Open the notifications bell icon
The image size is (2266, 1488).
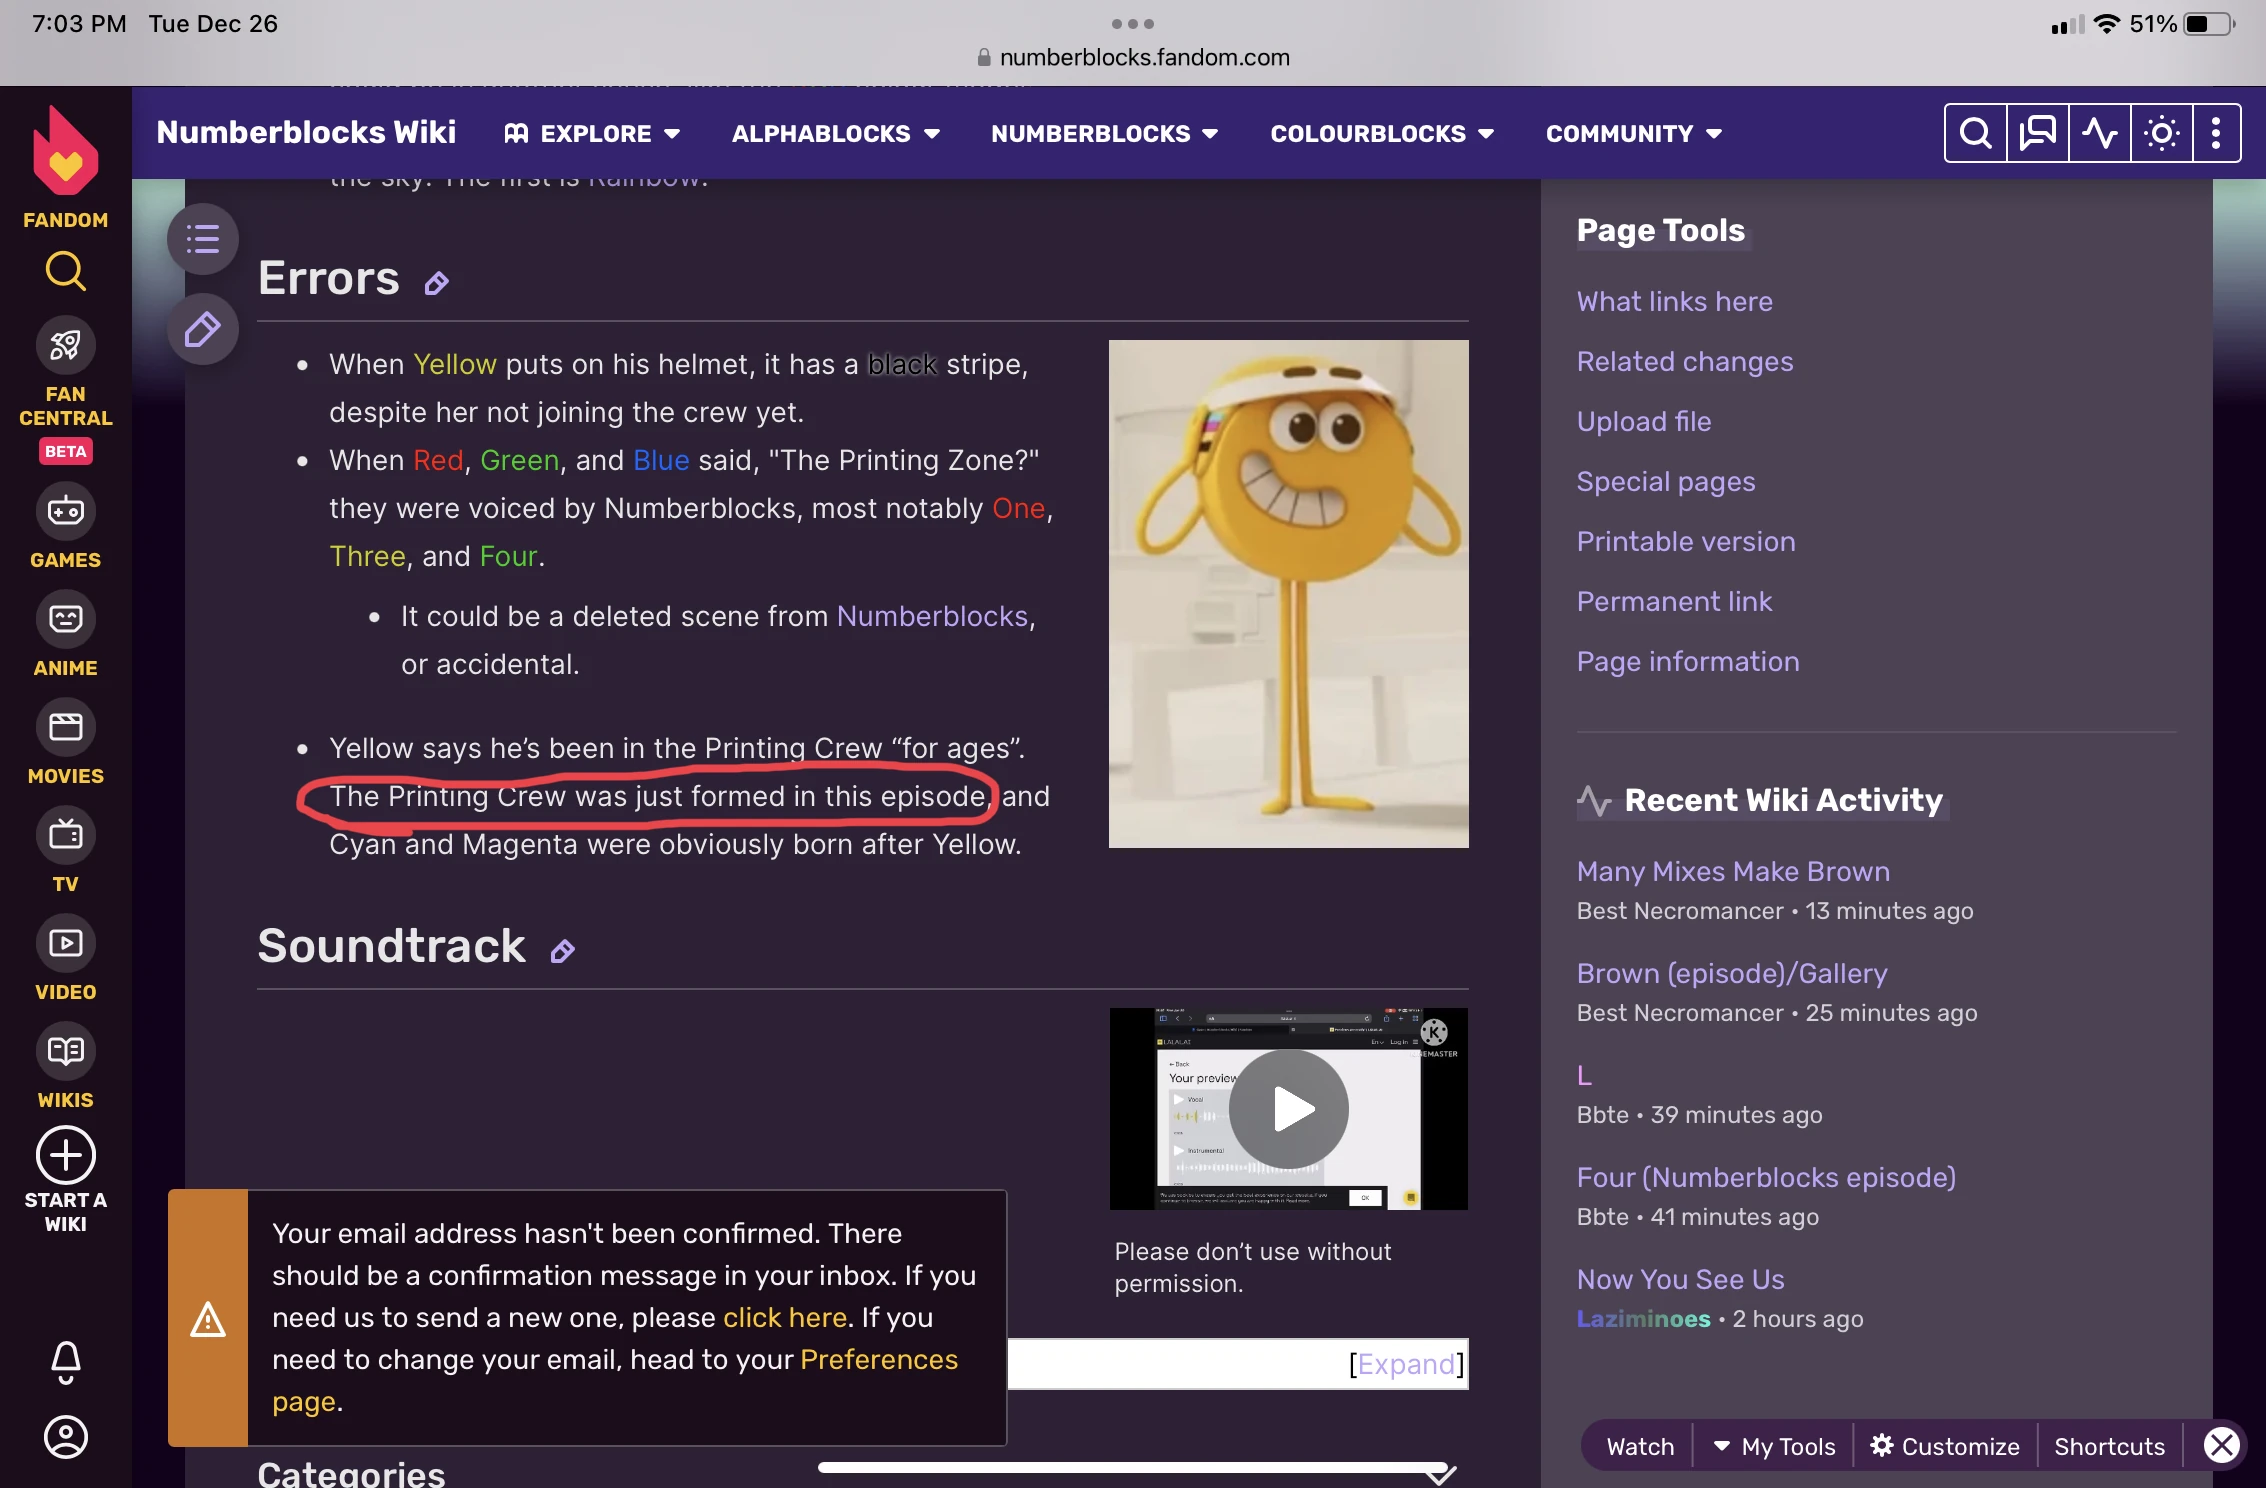[x=66, y=1361]
